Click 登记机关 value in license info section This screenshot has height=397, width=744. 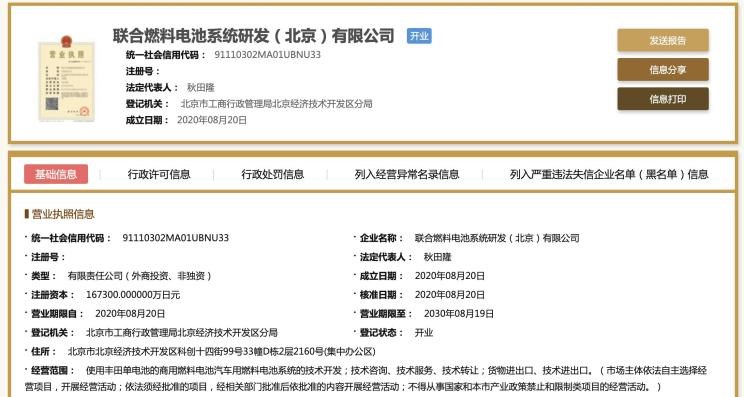pos(181,332)
